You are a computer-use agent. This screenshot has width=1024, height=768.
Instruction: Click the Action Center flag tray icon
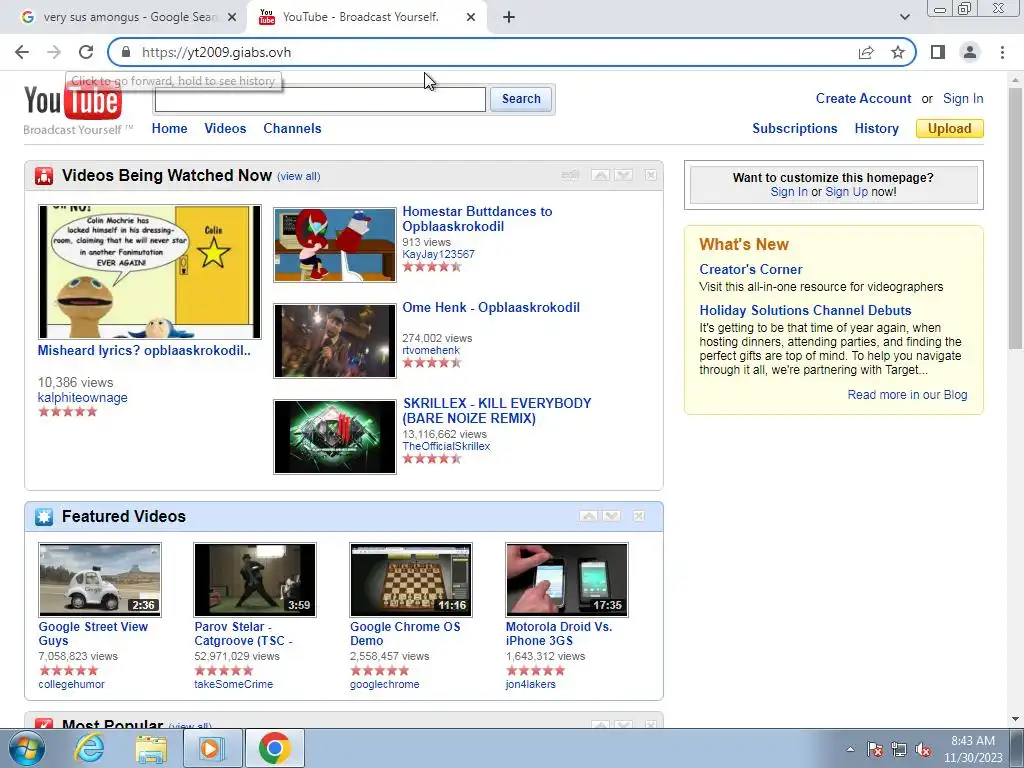[875, 750]
